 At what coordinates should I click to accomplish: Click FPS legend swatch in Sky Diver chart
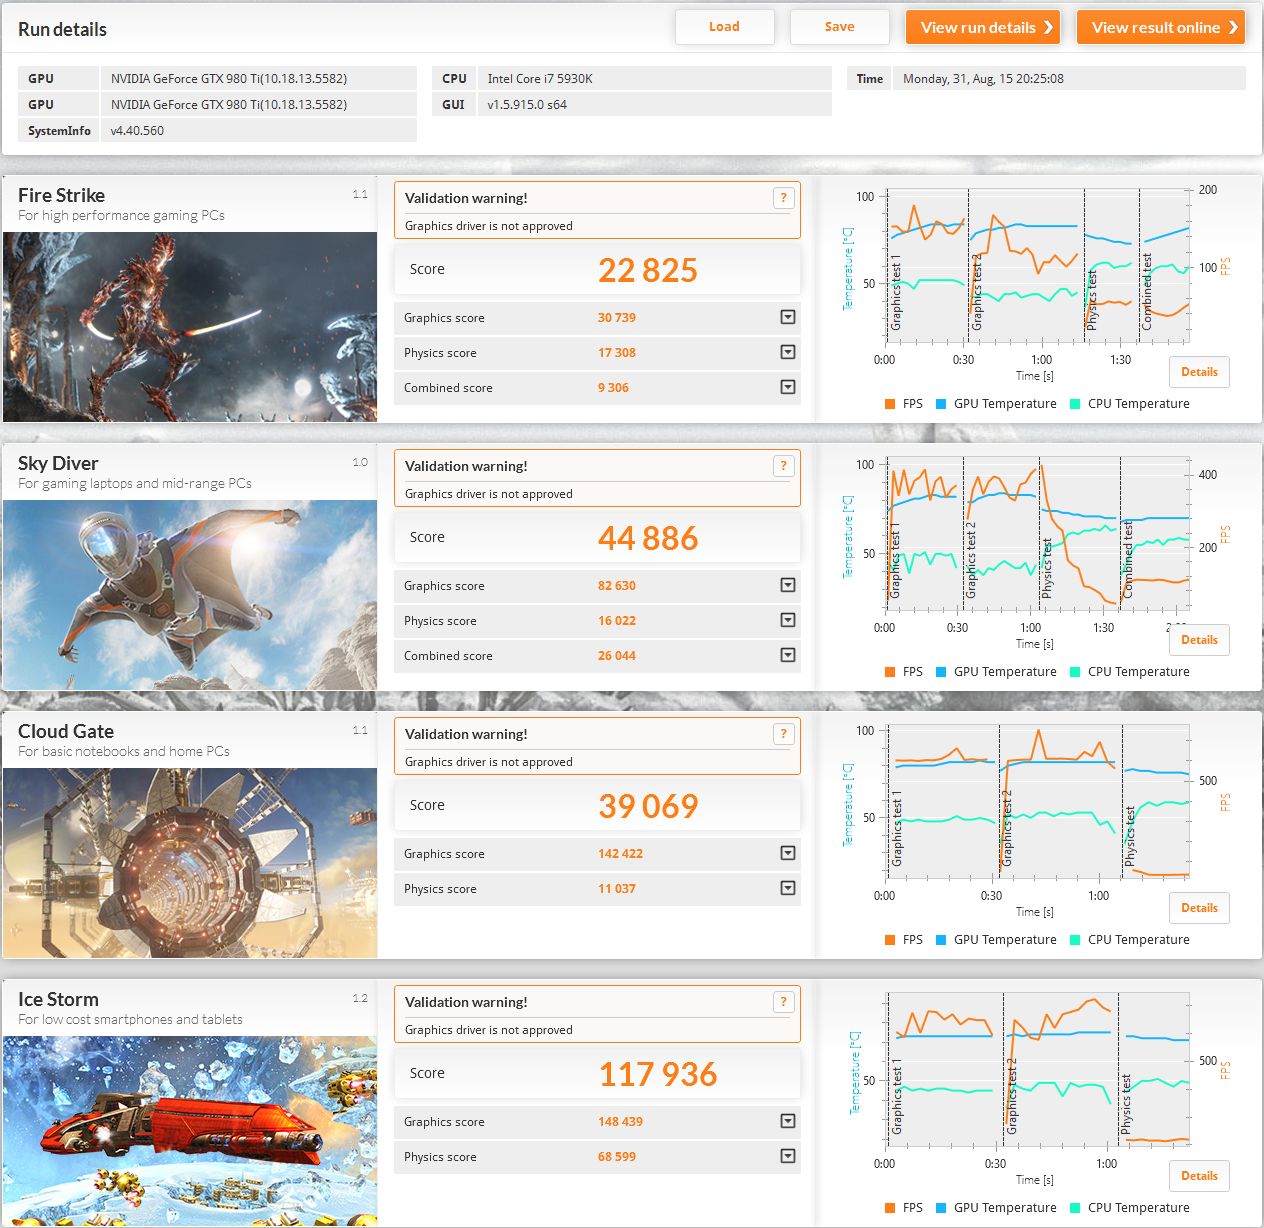pos(890,672)
